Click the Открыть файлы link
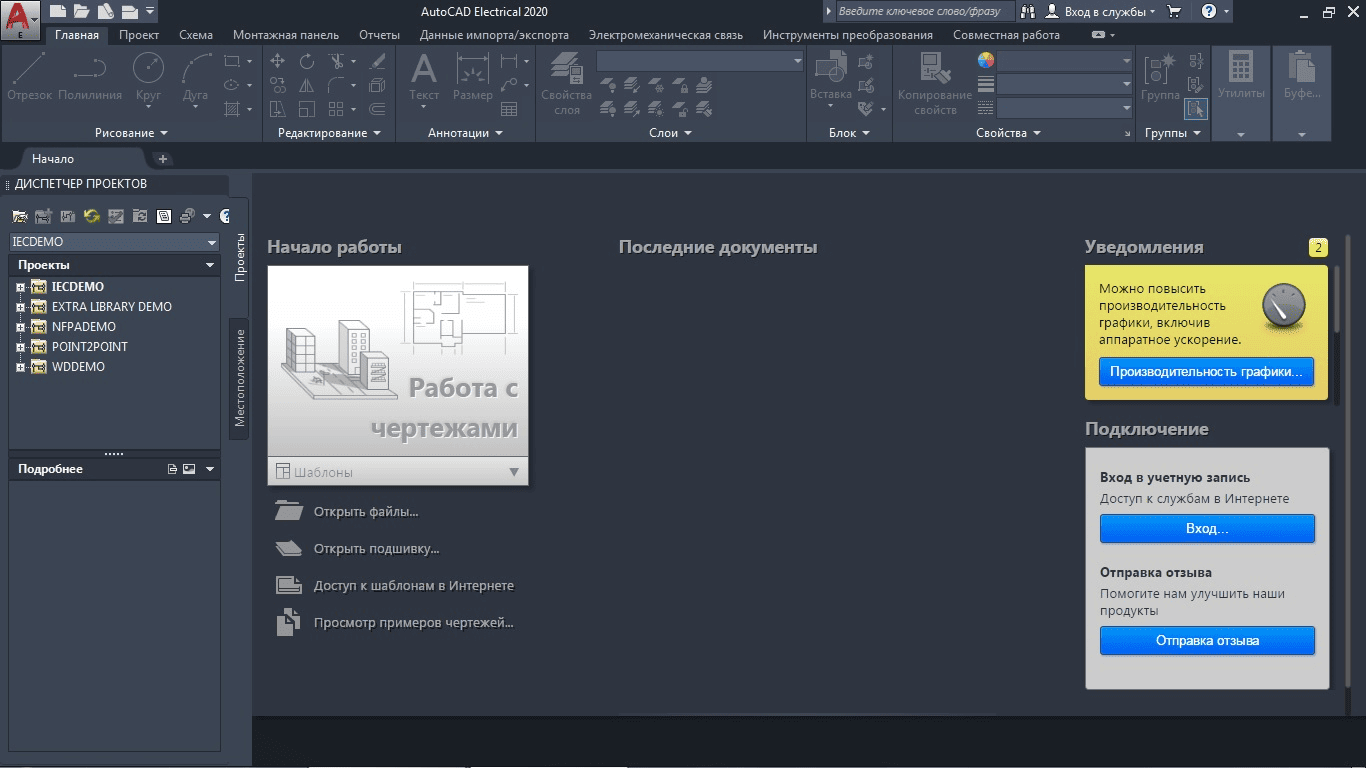This screenshot has width=1366, height=768. (x=366, y=511)
